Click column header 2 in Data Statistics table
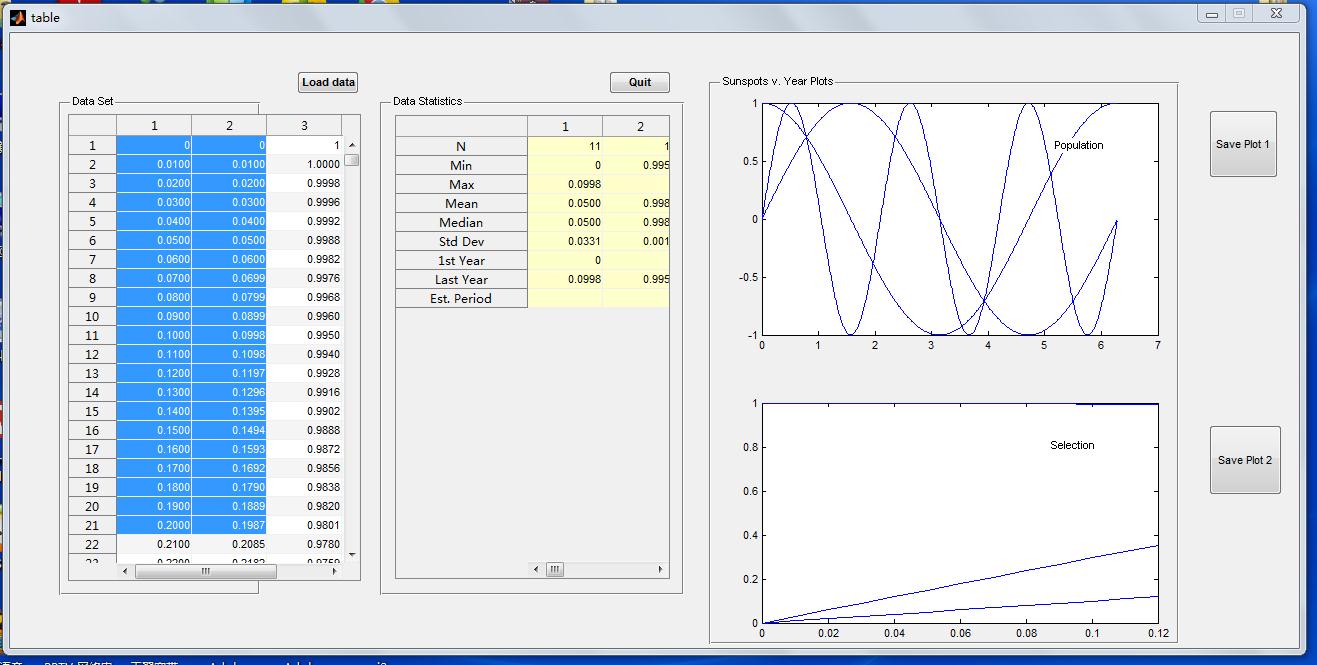Viewport: 1317px width, 665px height. coord(636,126)
